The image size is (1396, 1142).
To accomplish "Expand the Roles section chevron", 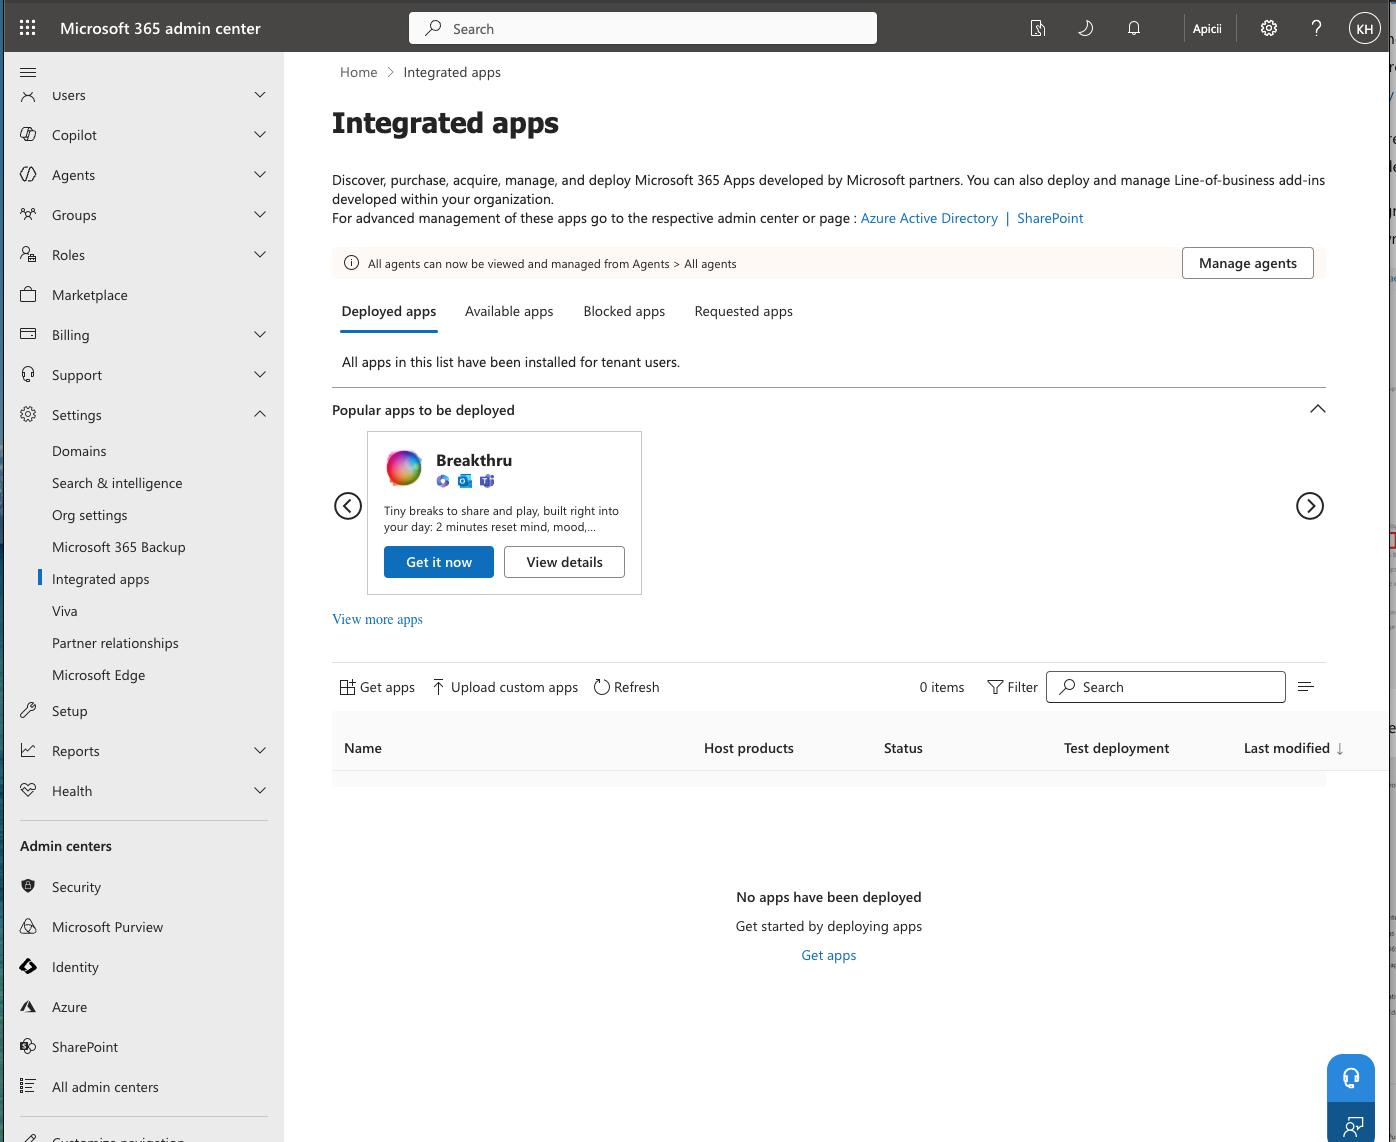I will 260,255.
